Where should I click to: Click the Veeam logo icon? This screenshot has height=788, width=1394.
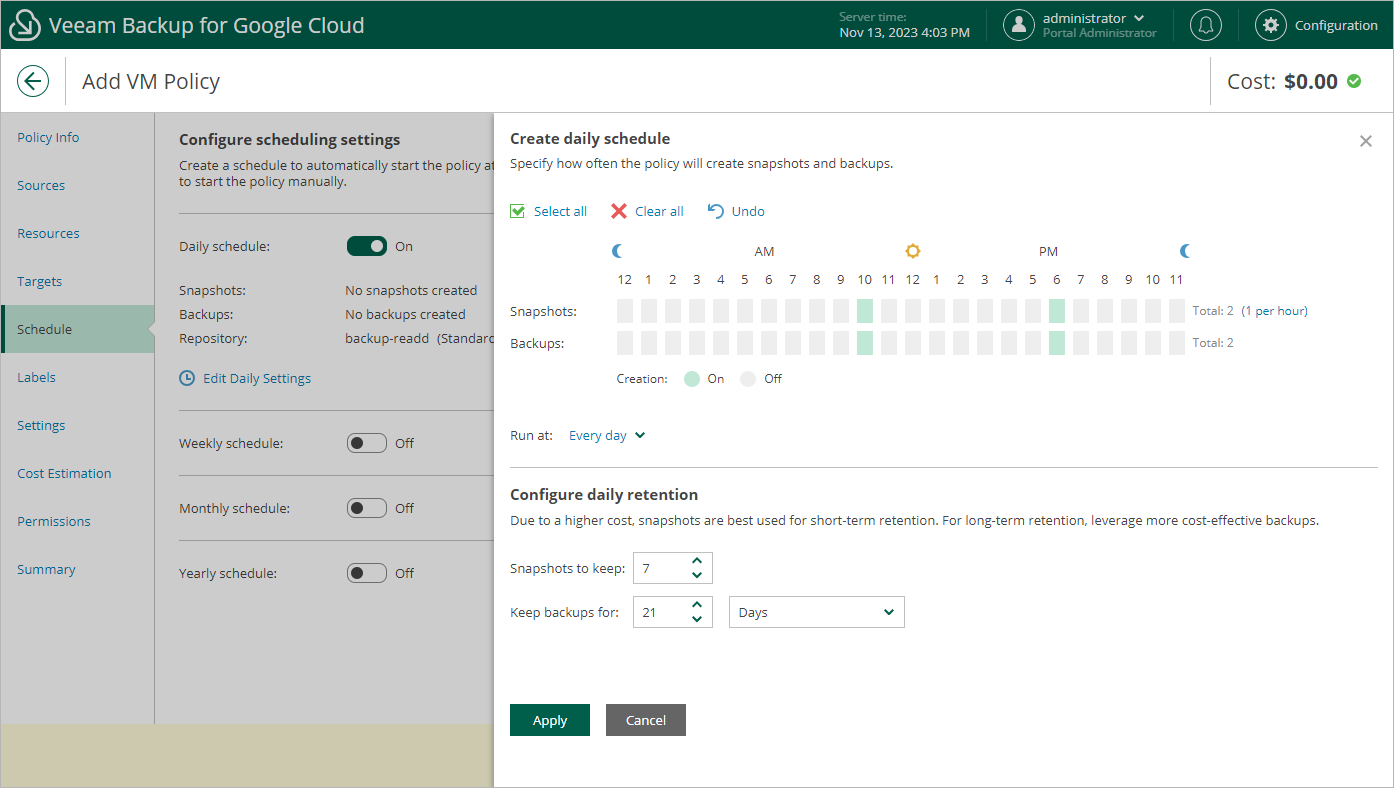[24, 26]
